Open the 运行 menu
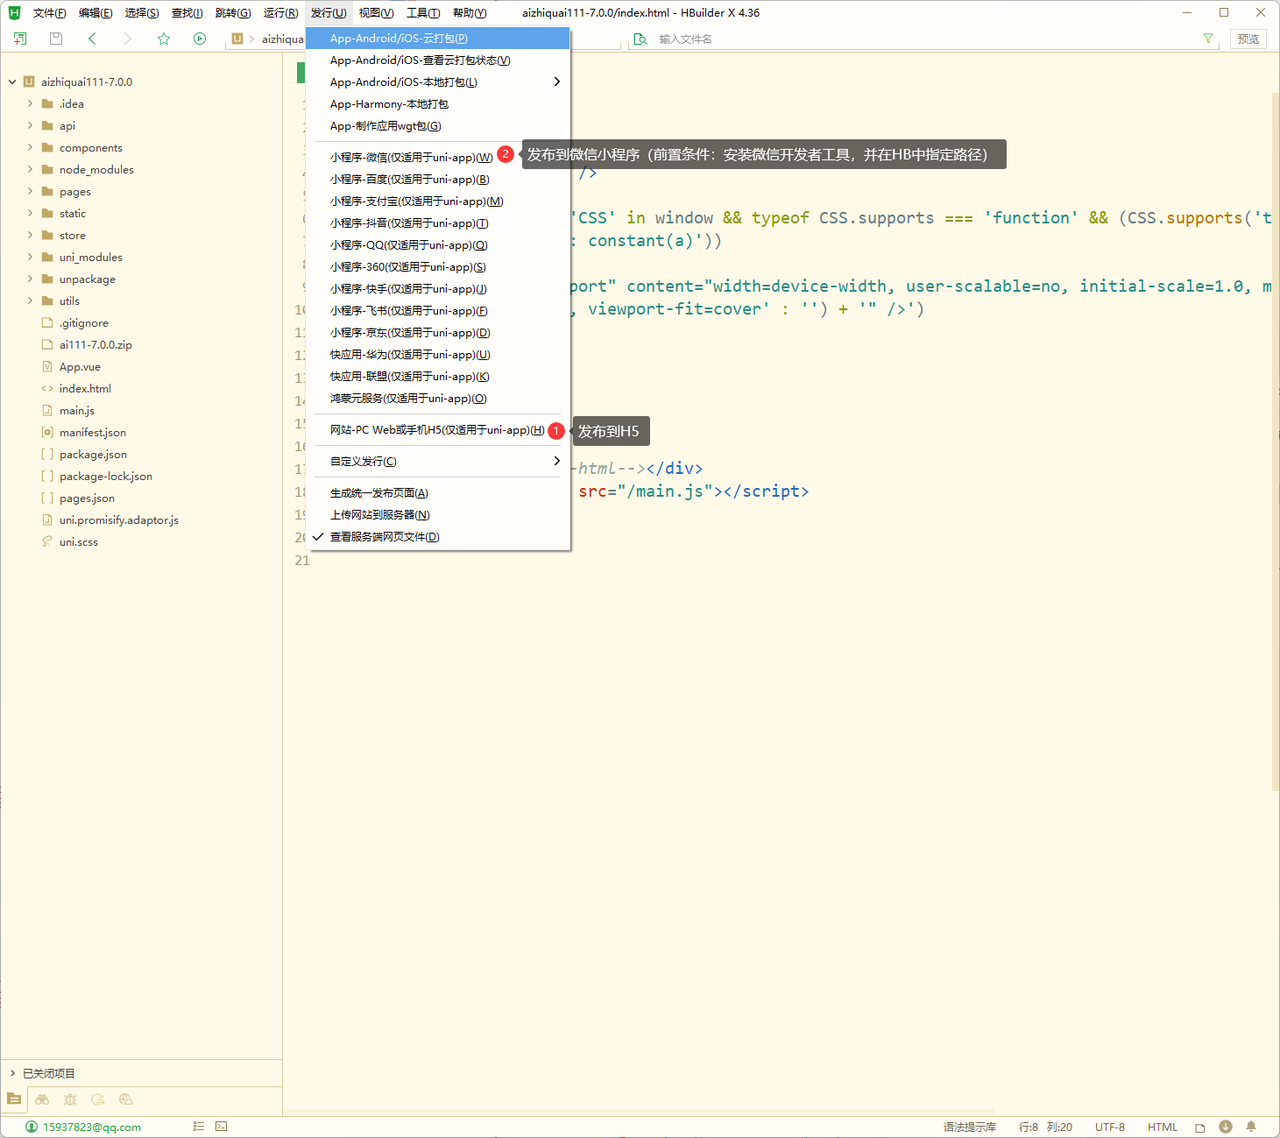1280x1138 pixels. click(x=280, y=13)
